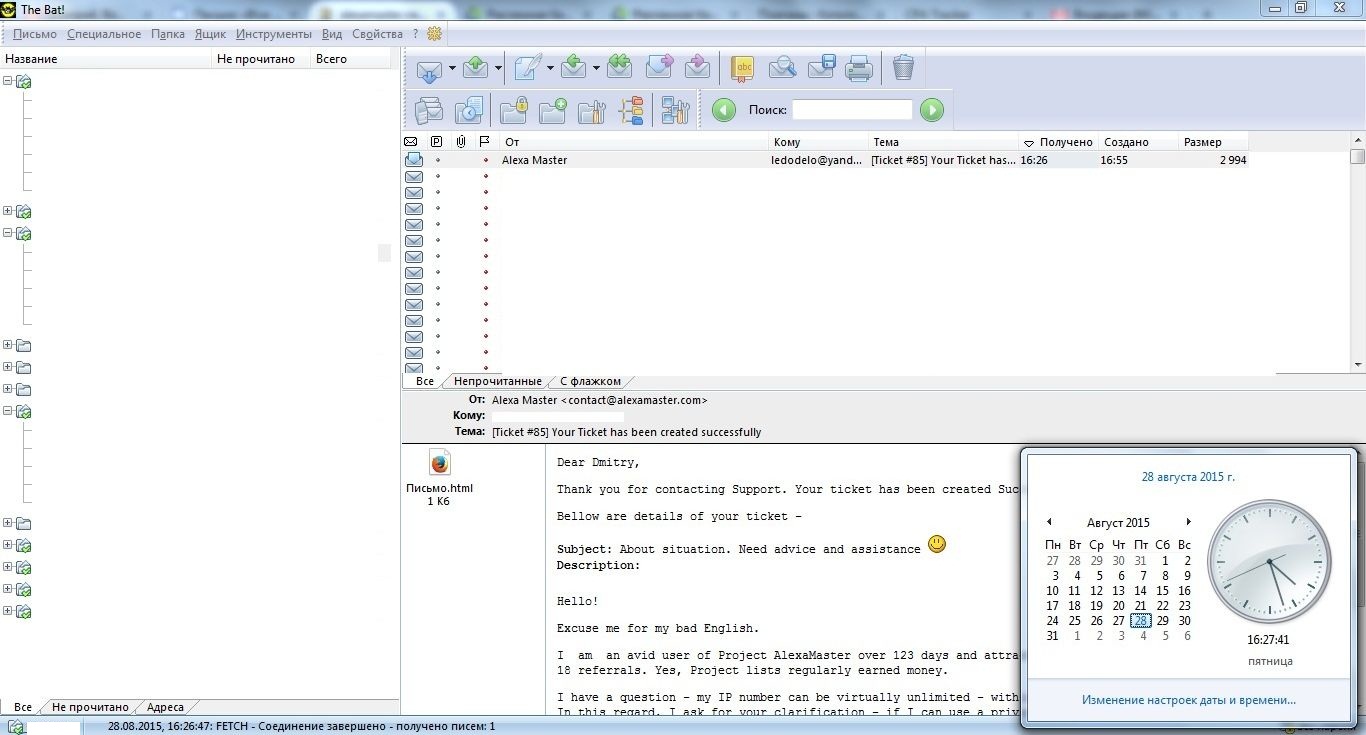Viewport: 1366px width, 735px height.
Task: Switch to the Непрочитанные tab
Action: coord(497,381)
